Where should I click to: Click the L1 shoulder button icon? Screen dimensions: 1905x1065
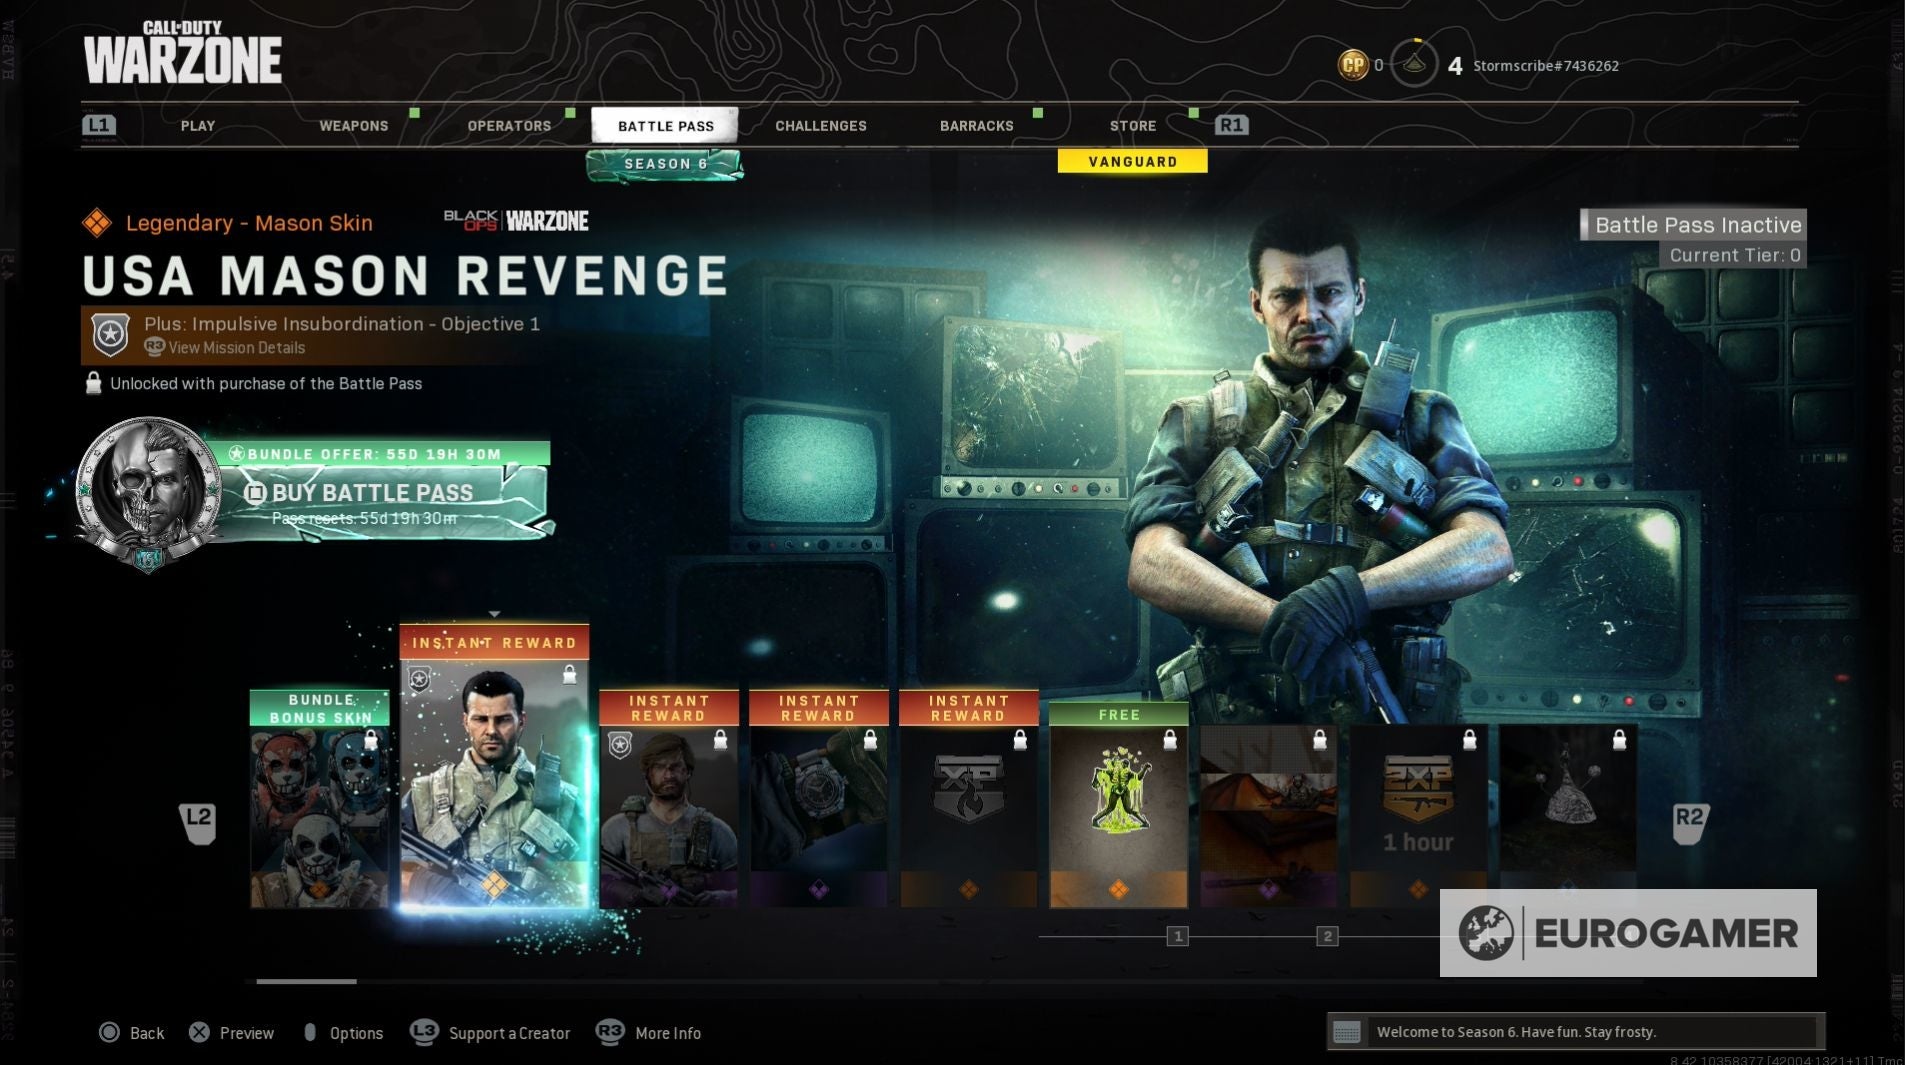tap(99, 125)
